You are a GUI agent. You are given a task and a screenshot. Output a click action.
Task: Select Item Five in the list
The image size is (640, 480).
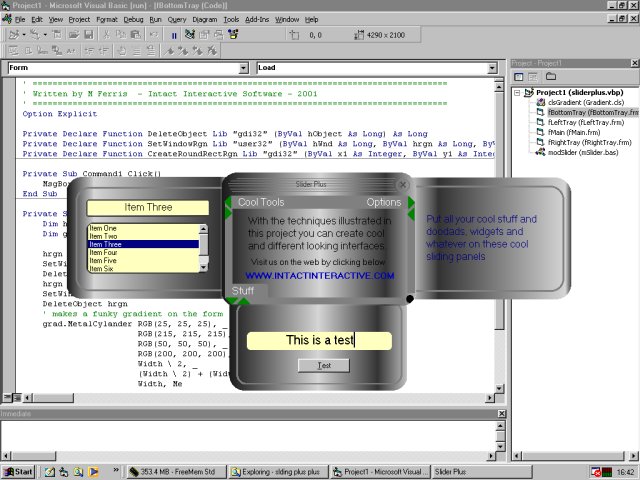coord(105,261)
